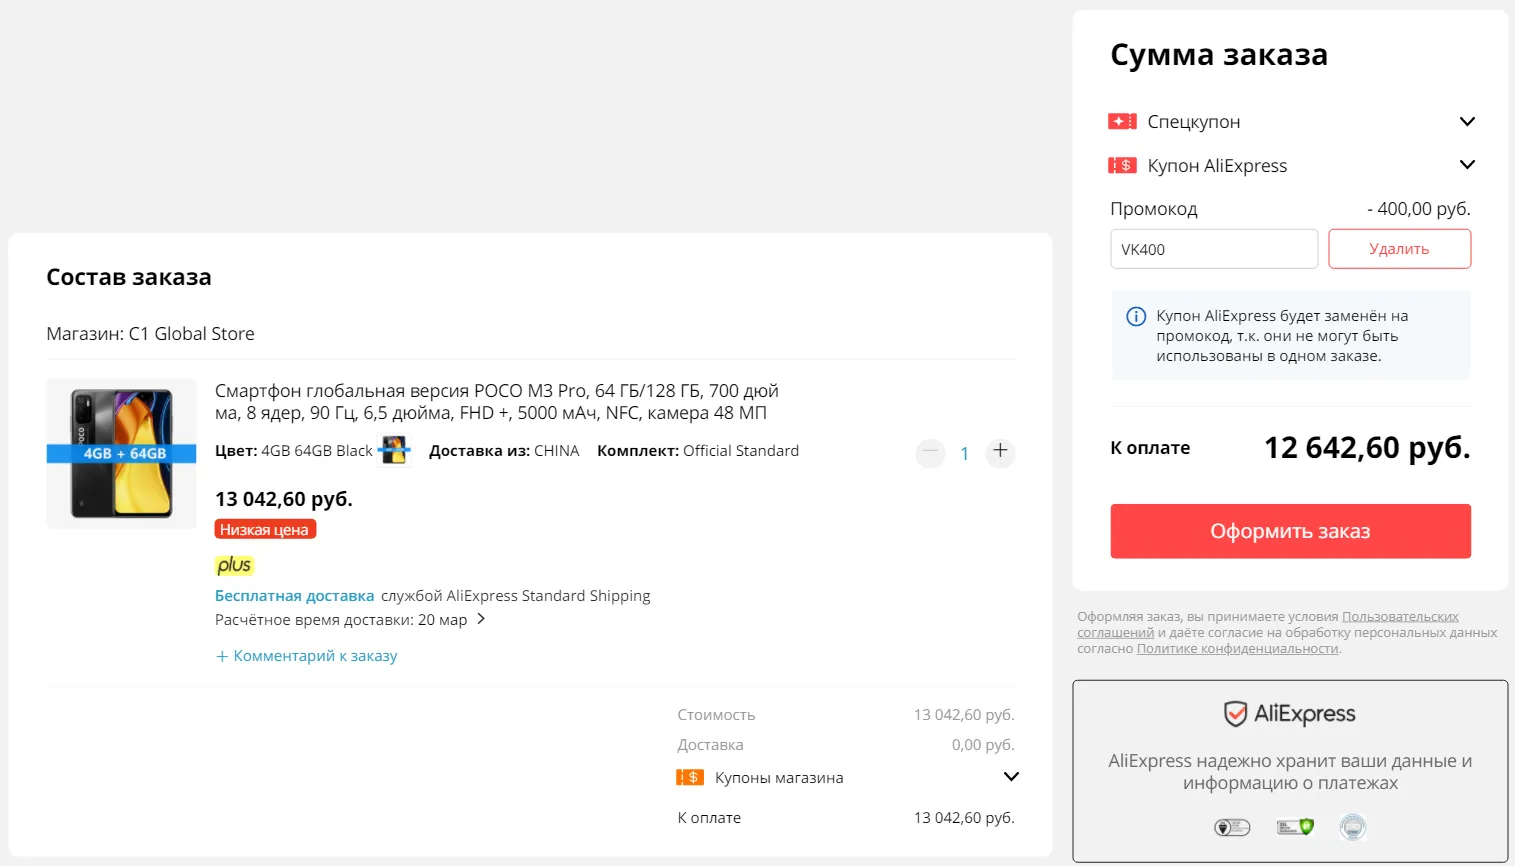This screenshot has width=1515, height=866.
Task: Click Удалить to remove promo code
Action: 1399,249
